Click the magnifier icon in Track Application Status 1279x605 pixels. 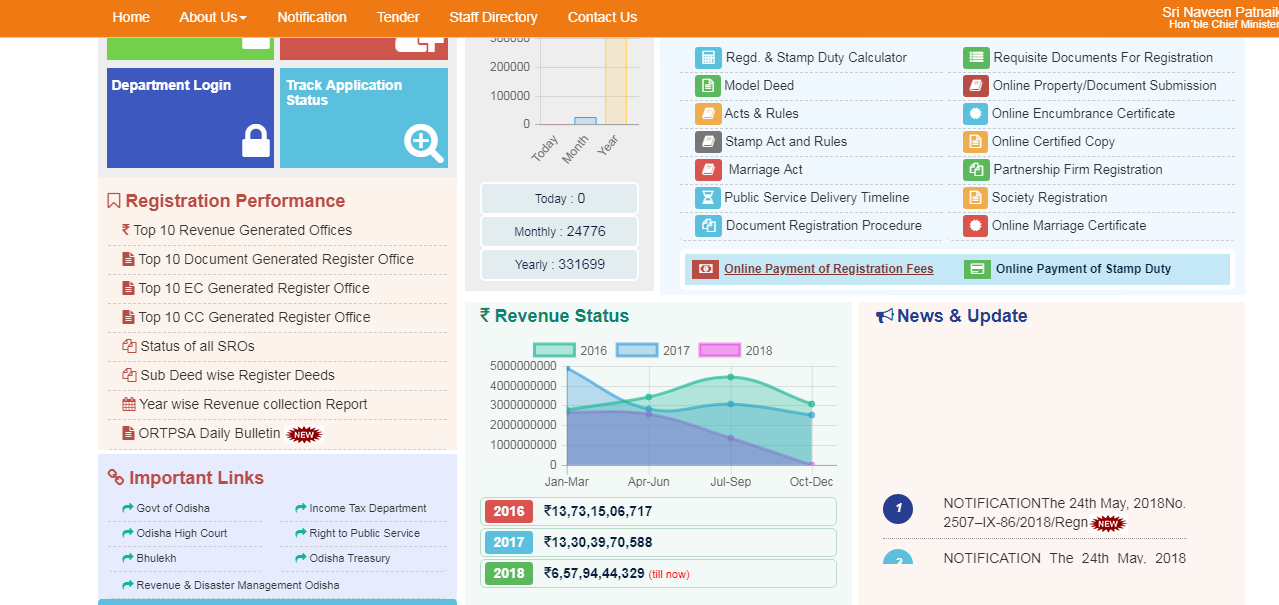[423, 143]
